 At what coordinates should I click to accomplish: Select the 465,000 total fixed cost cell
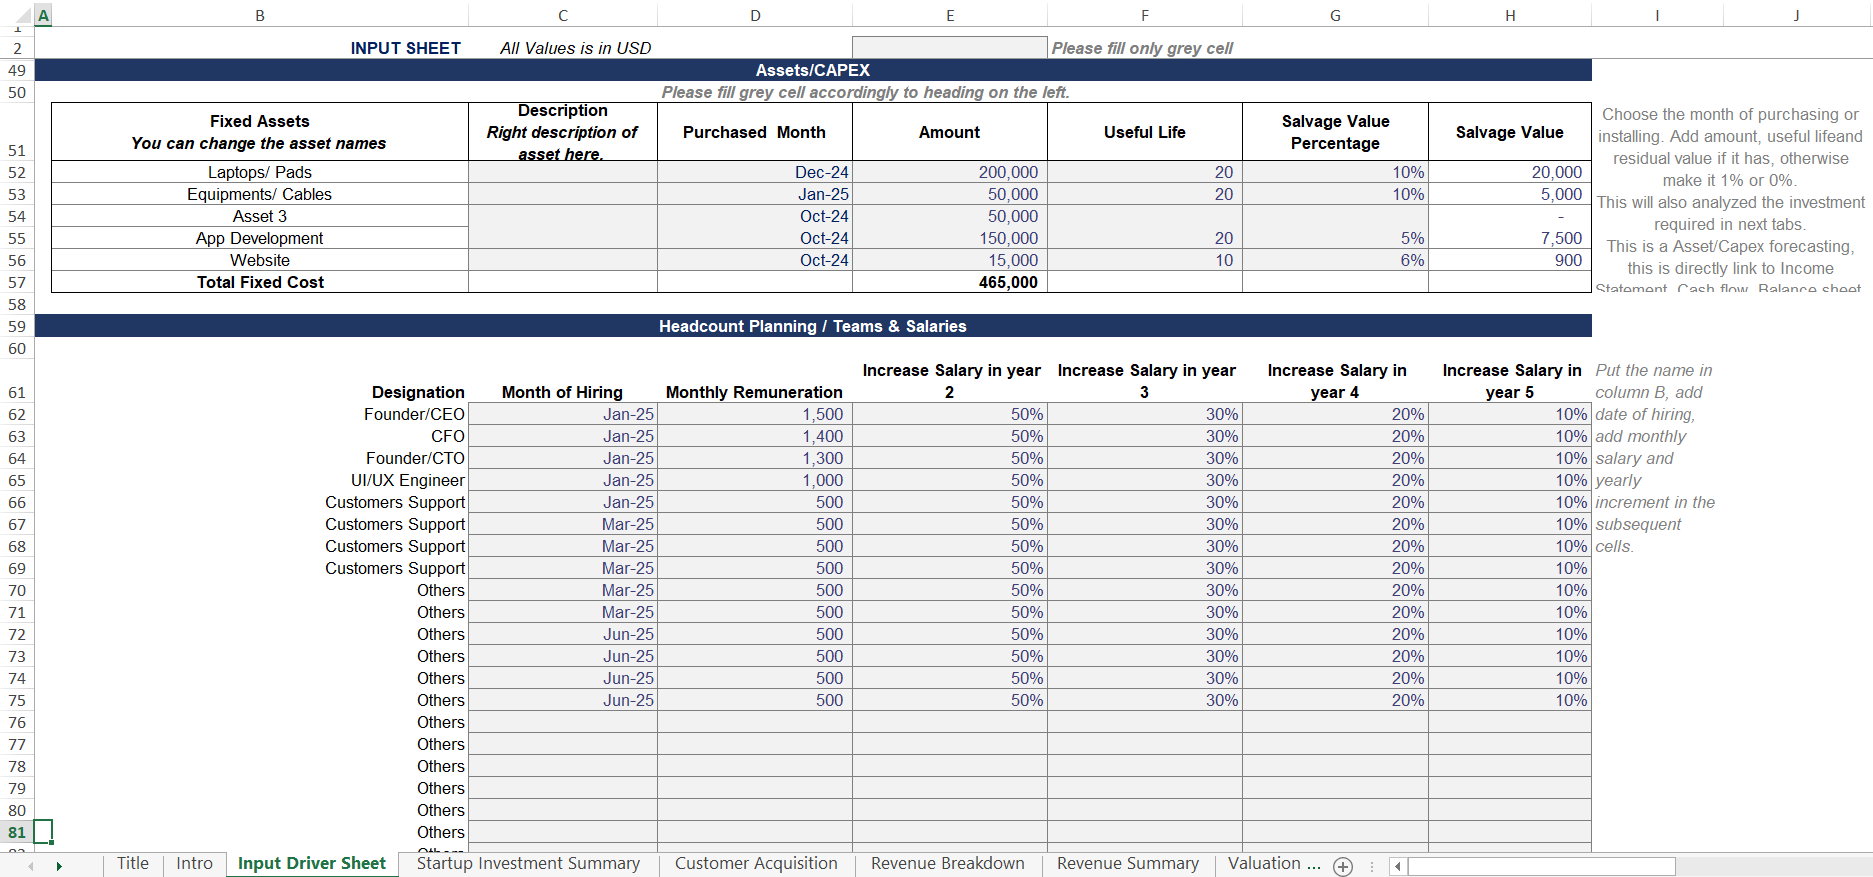(950, 282)
